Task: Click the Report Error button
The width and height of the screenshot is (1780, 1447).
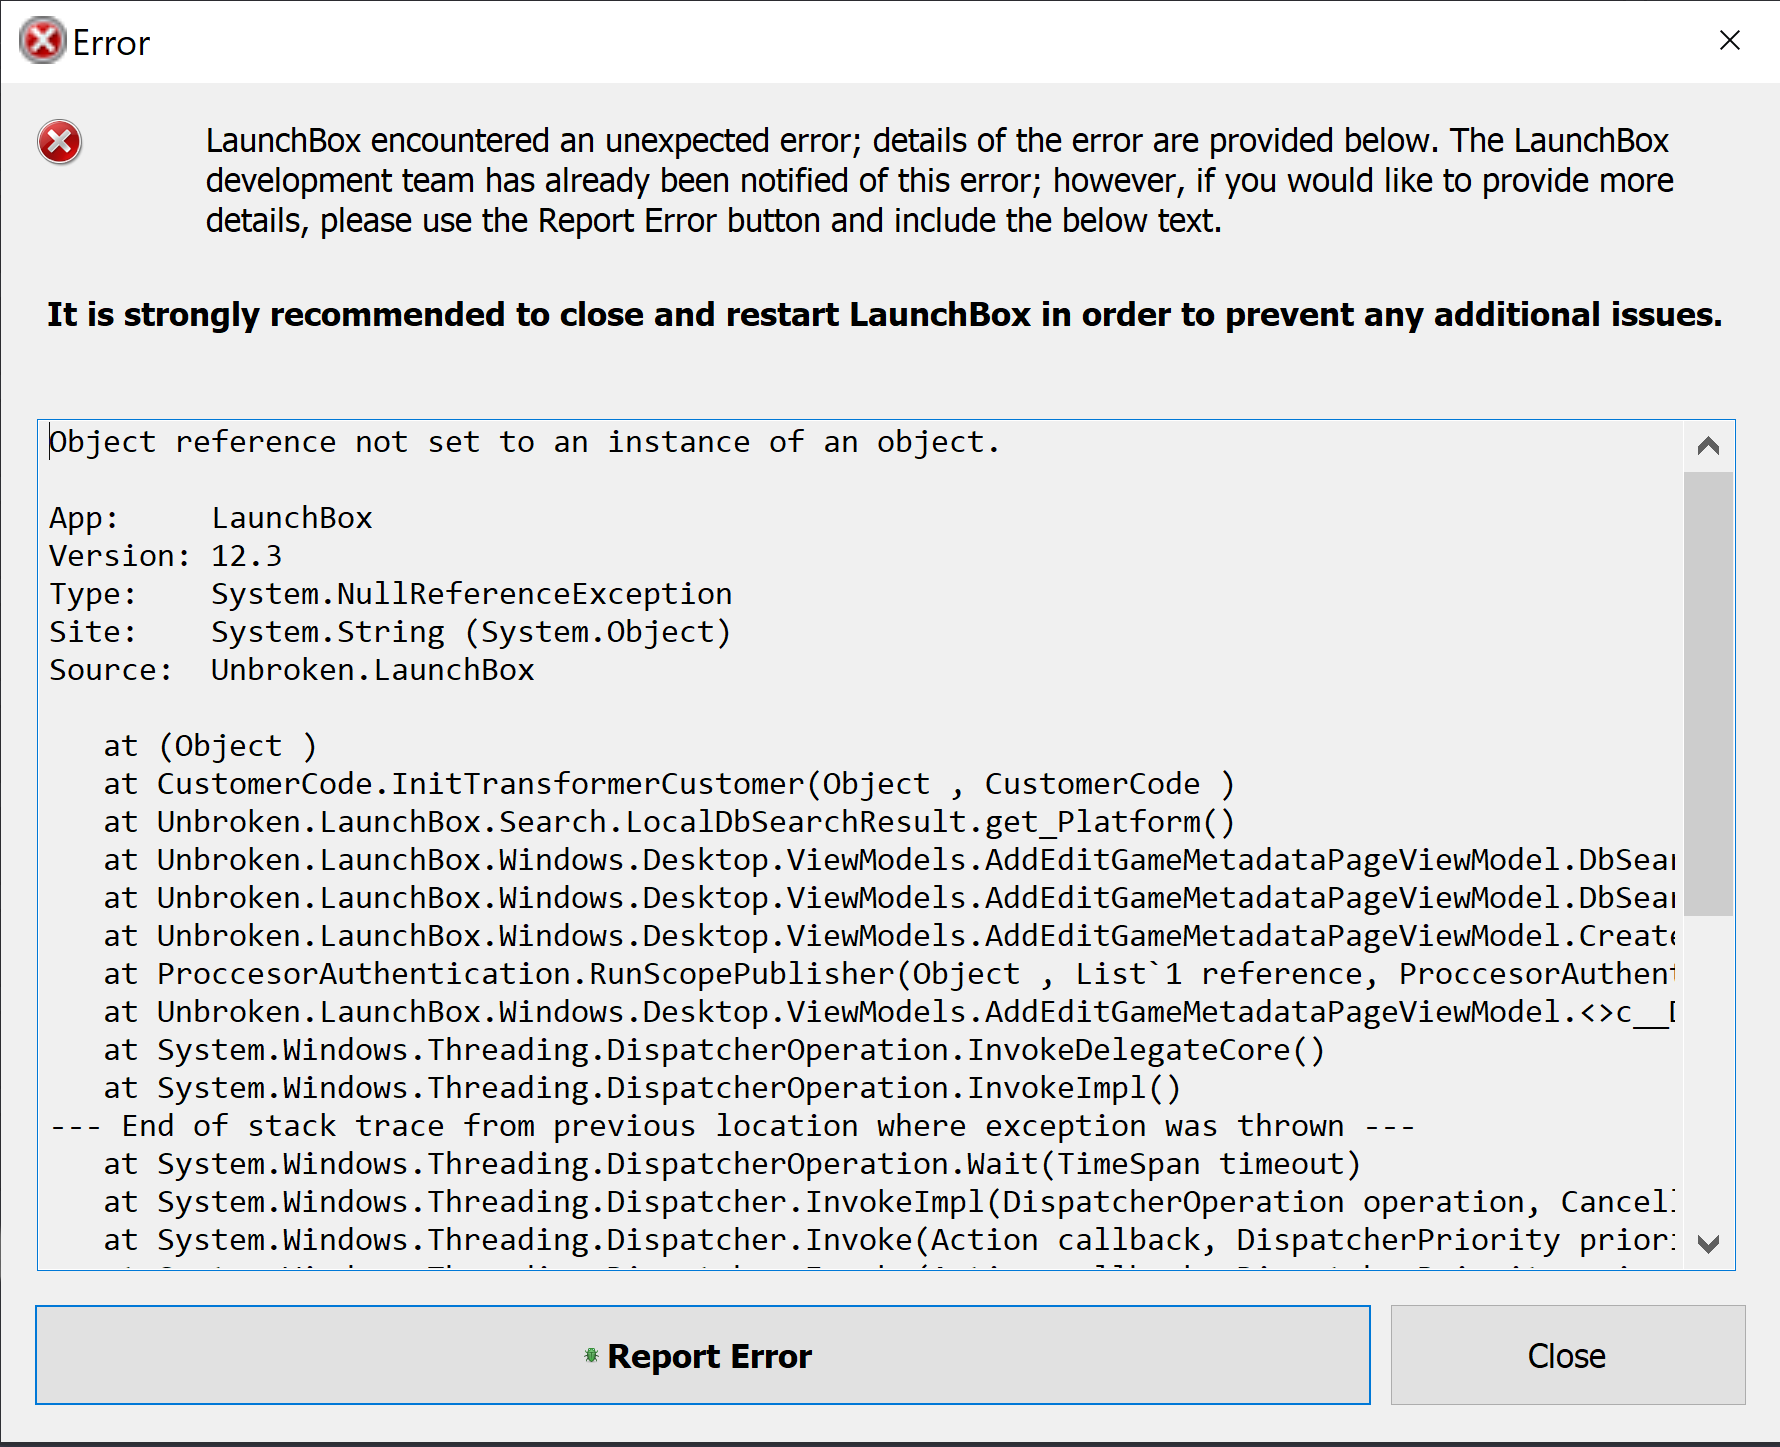Action: [x=702, y=1355]
